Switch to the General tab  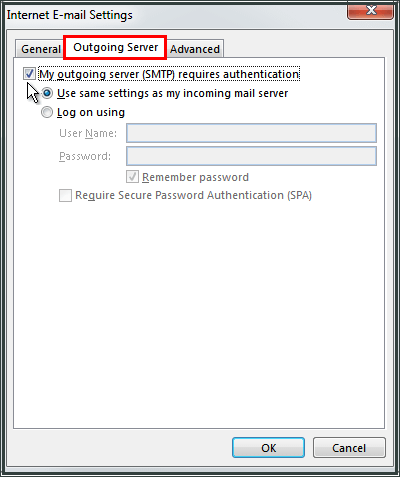point(40,49)
